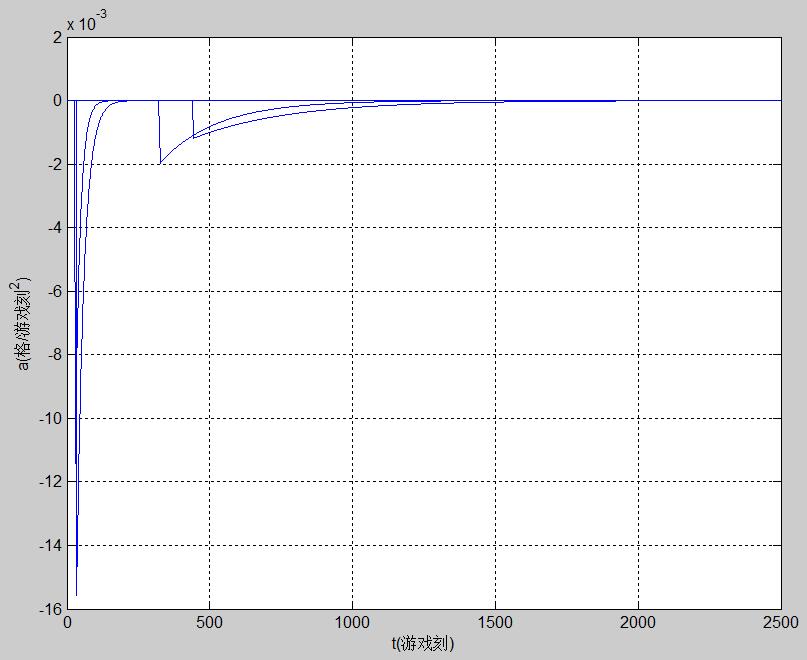The width and height of the screenshot is (807, 660).
Task: Select the curve's deepest spike near -16
Action: [x=77, y=595]
